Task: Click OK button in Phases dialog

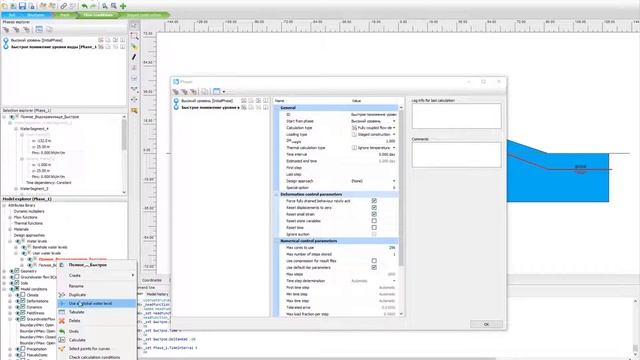Action: pyautogui.click(x=486, y=324)
